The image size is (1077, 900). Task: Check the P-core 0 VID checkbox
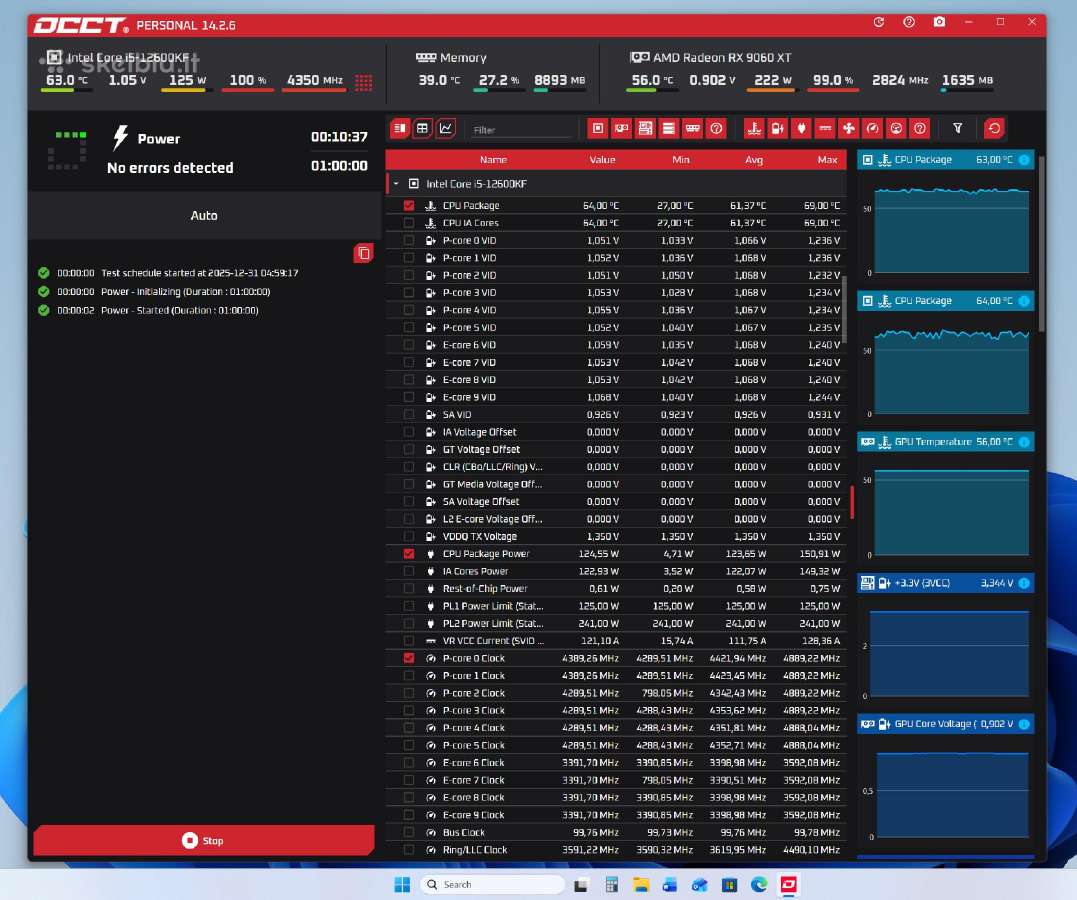[409, 240]
